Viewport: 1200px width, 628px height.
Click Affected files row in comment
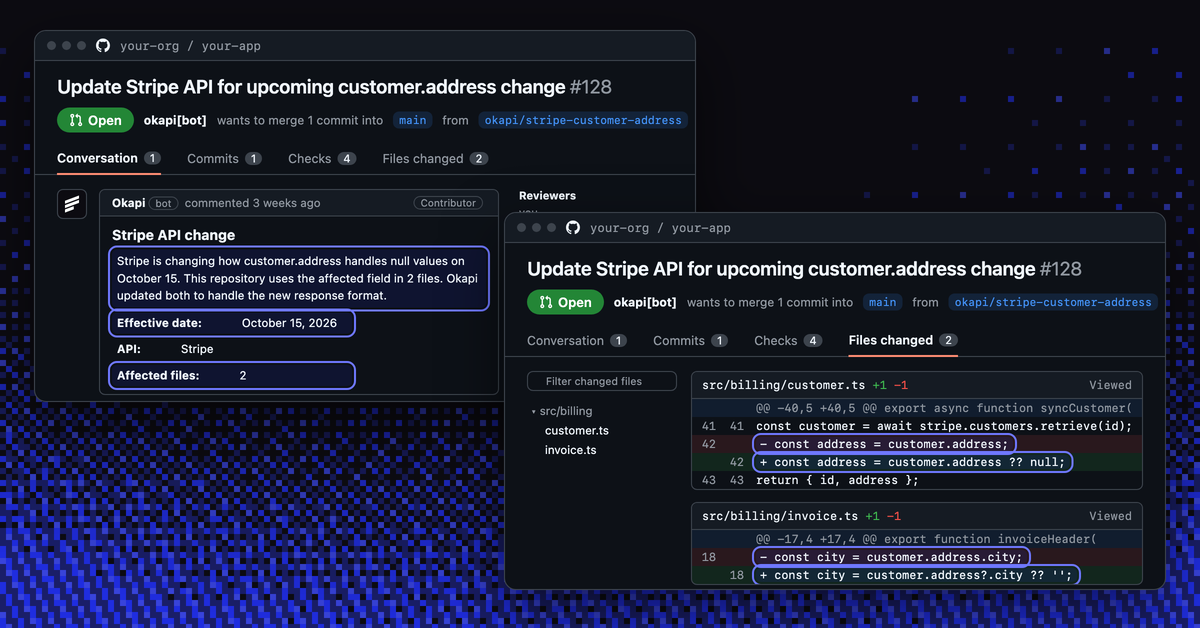[231, 375]
